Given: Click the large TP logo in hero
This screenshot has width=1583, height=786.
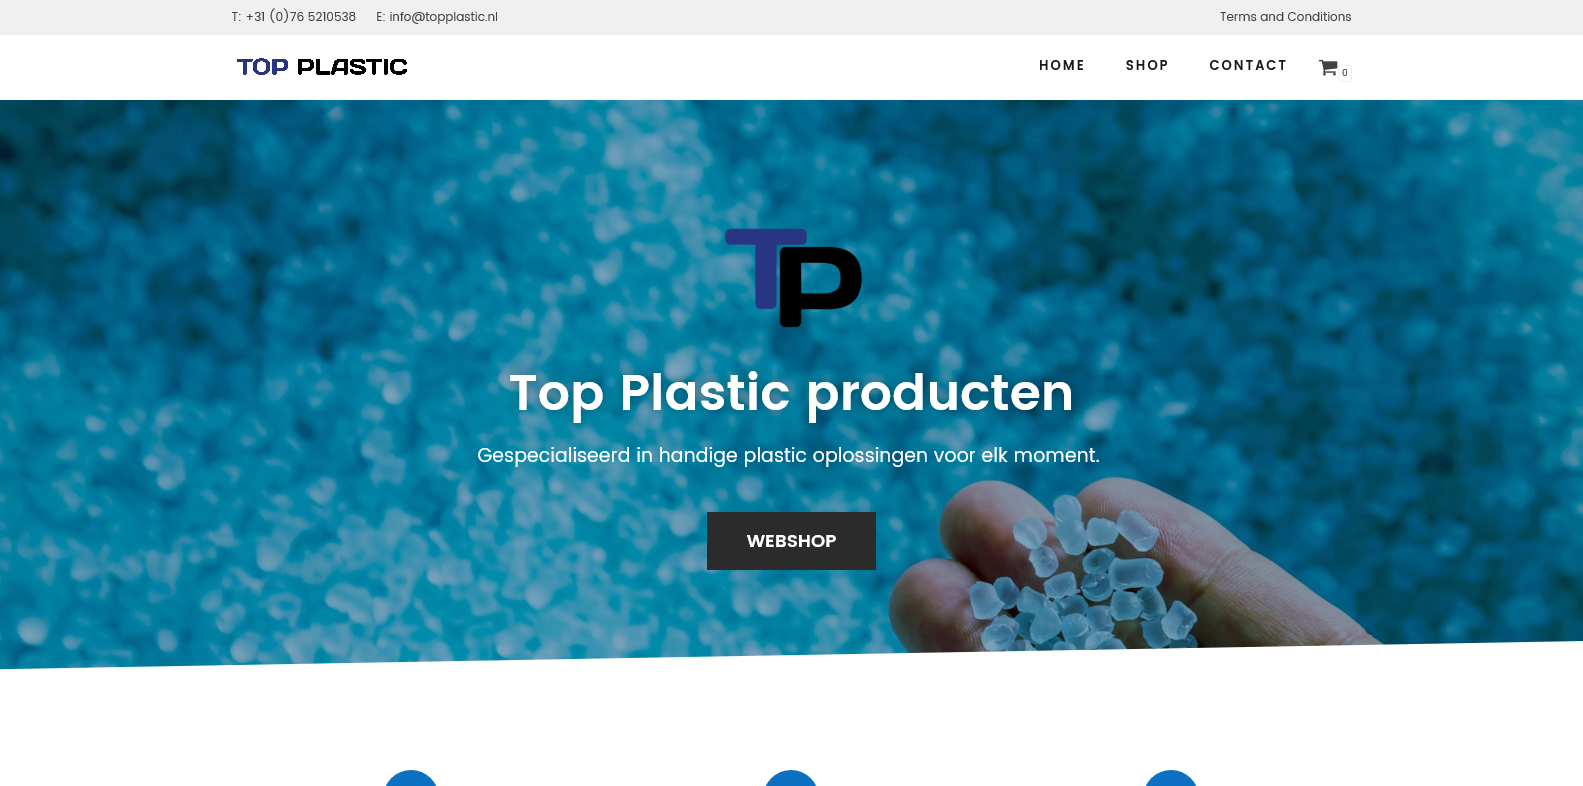Looking at the screenshot, I should click(x=793, y=277).
